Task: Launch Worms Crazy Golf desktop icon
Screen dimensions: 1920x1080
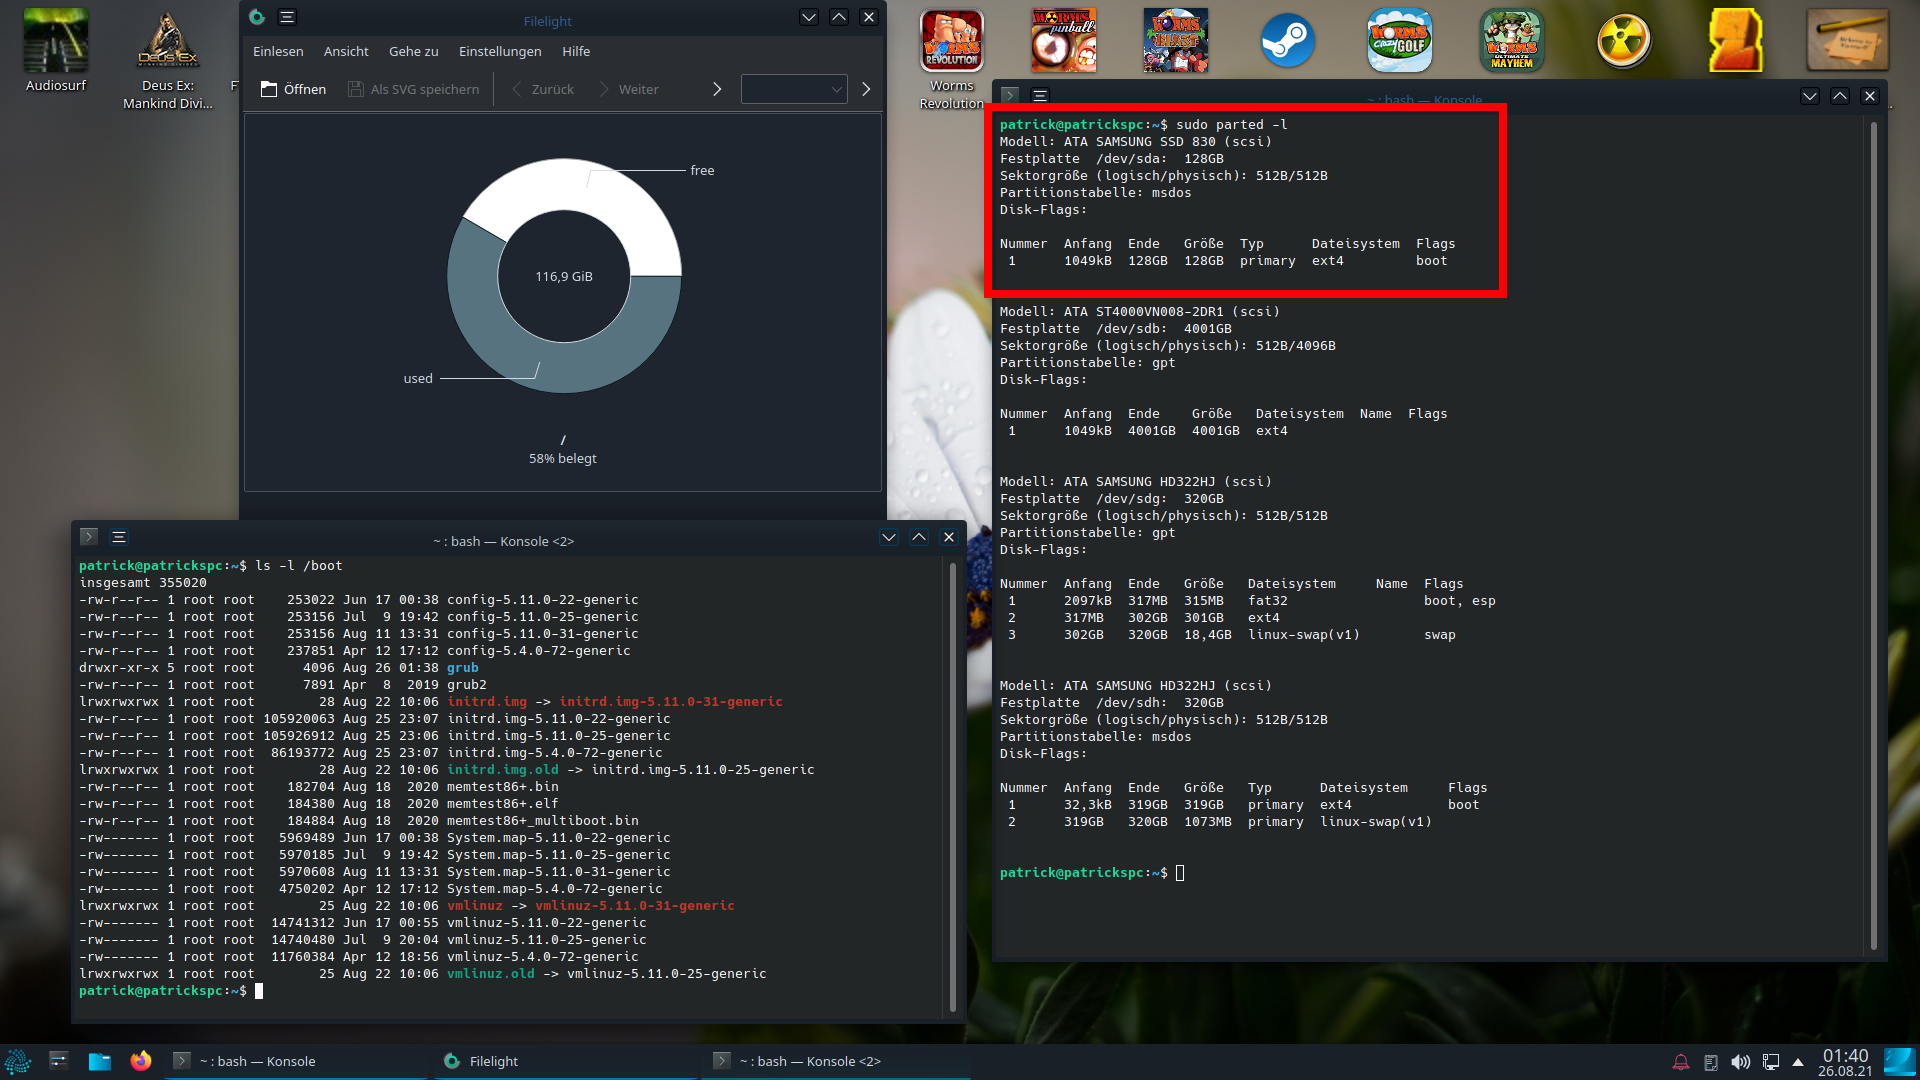Action: click(1399, 41)
